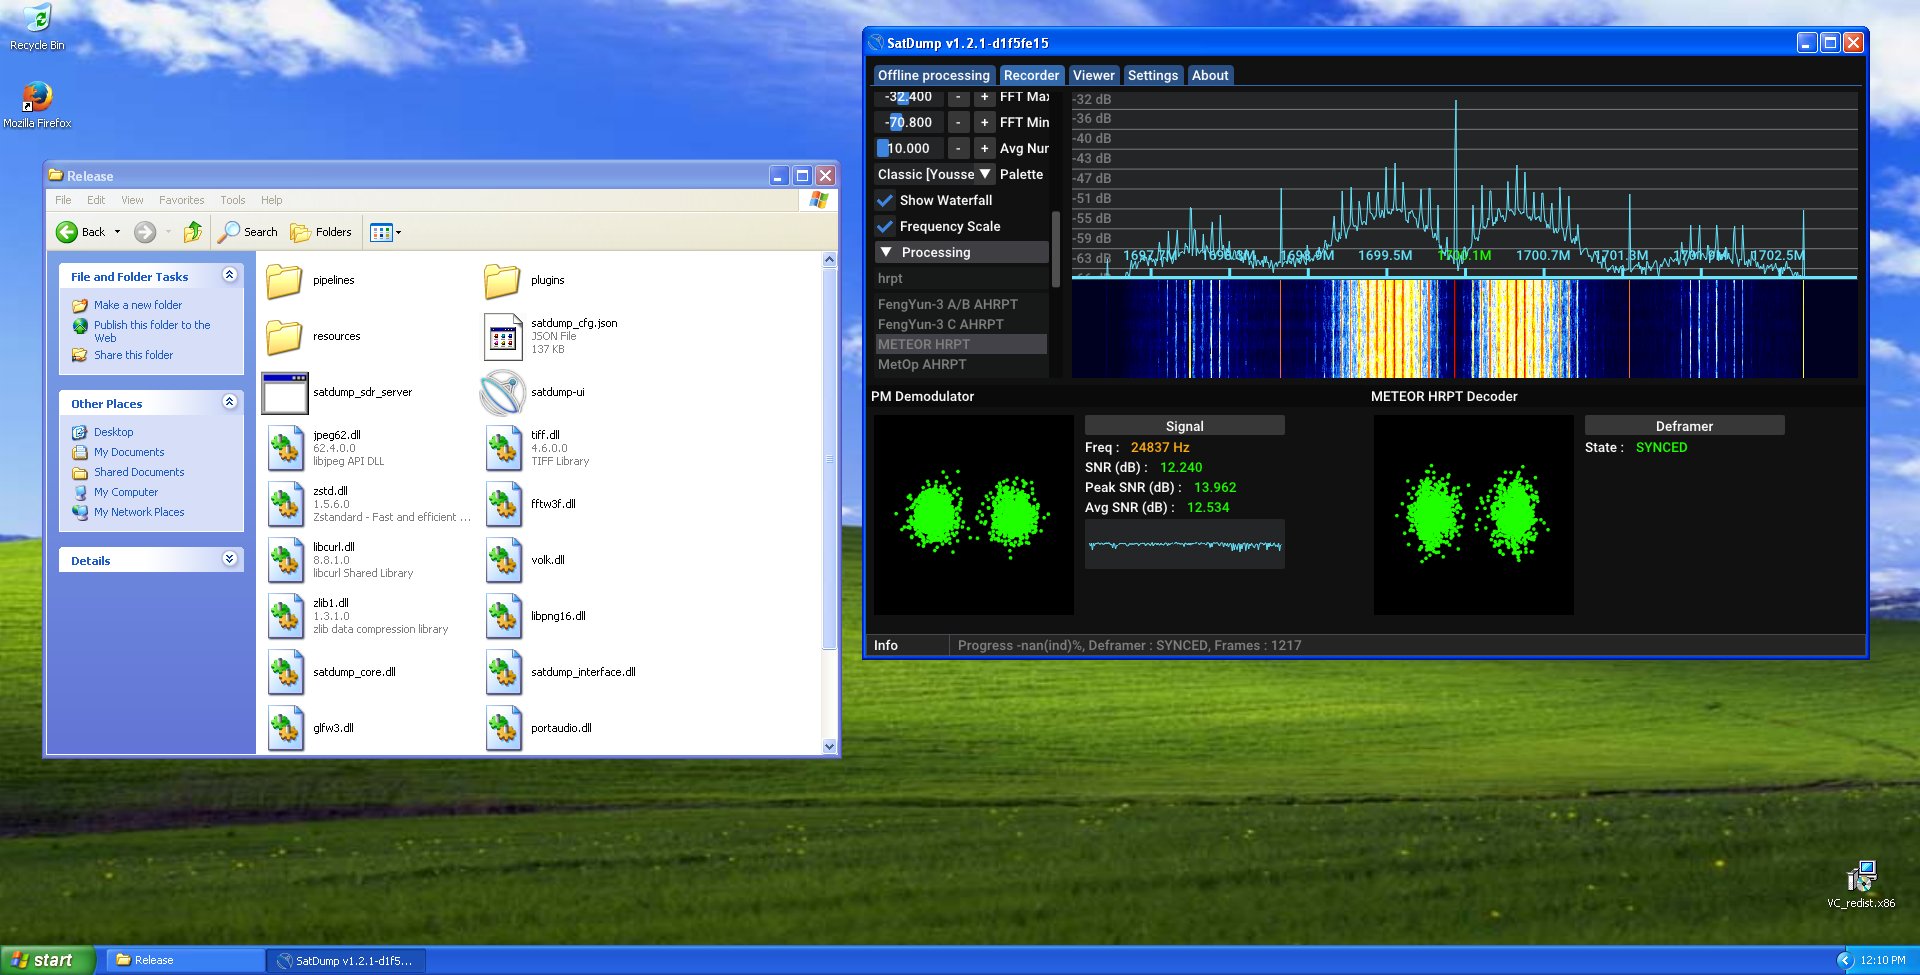Open the Favorites menu
Viewport: 1920px width, 975px height.
tap(181, 200)
